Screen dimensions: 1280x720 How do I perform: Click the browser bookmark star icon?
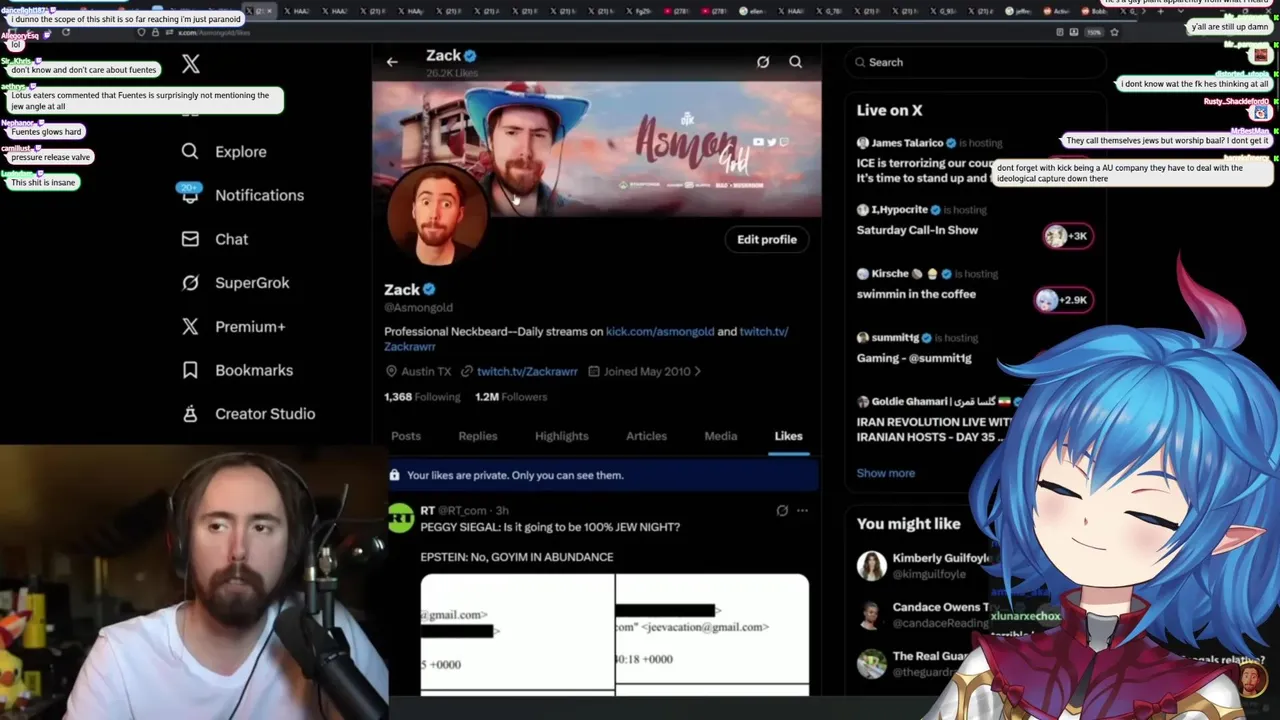tap(1114, 32)
